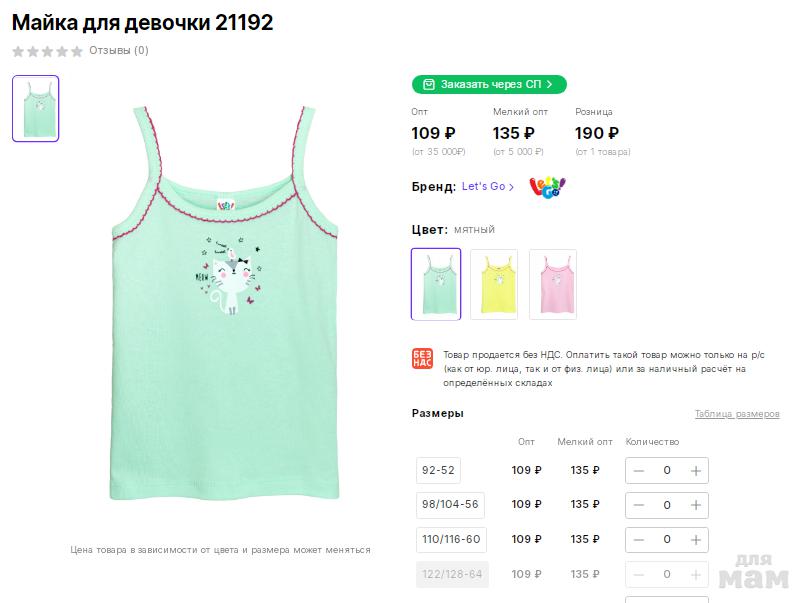Screen dimensions: 804x603
Task: Open the 'Отзывы (0)' reviews link
Action: [x=119, y=51]
